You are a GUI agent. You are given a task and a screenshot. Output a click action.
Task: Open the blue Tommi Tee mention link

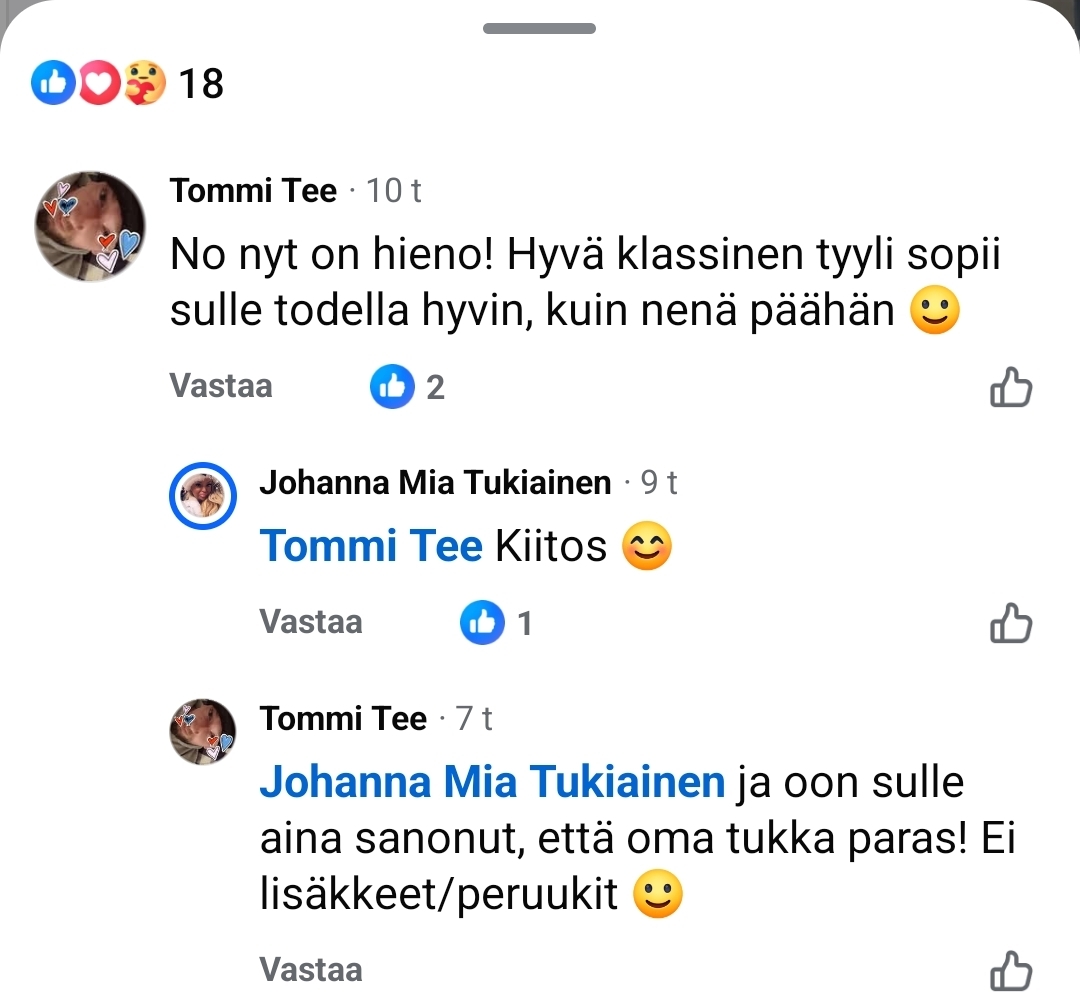pyautogui.click(x=370, y=547)
